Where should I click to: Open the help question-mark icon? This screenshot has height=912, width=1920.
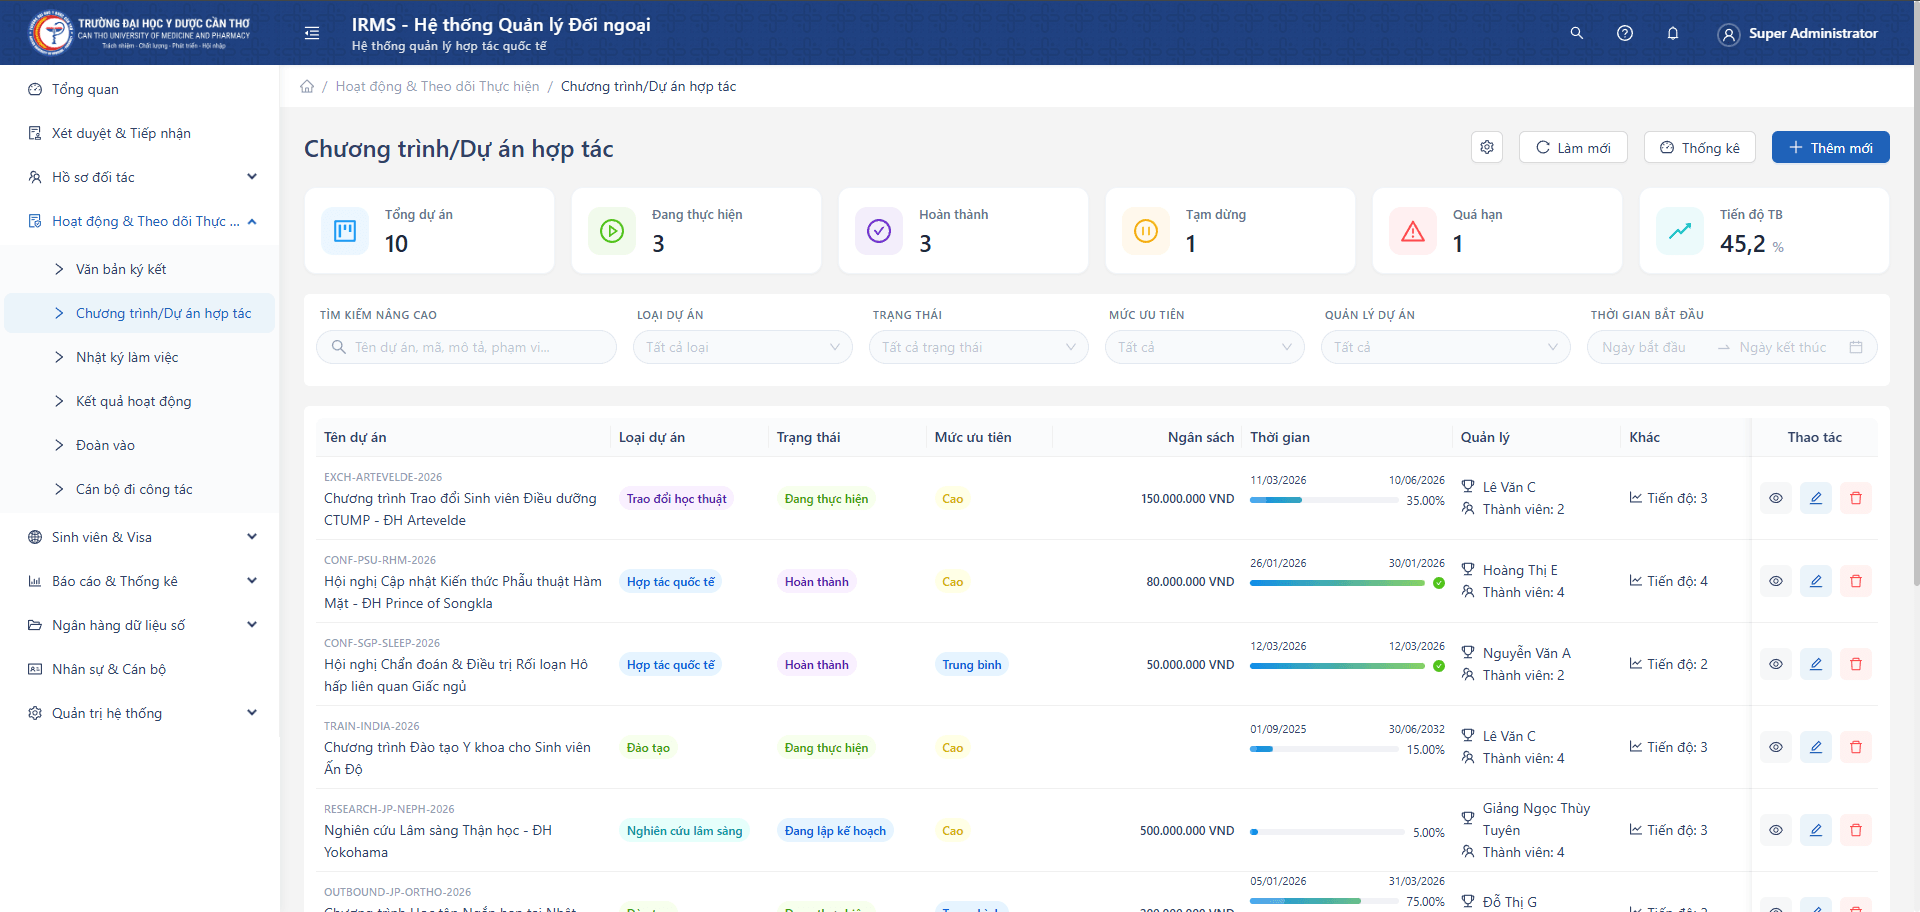click(1625, 33)
